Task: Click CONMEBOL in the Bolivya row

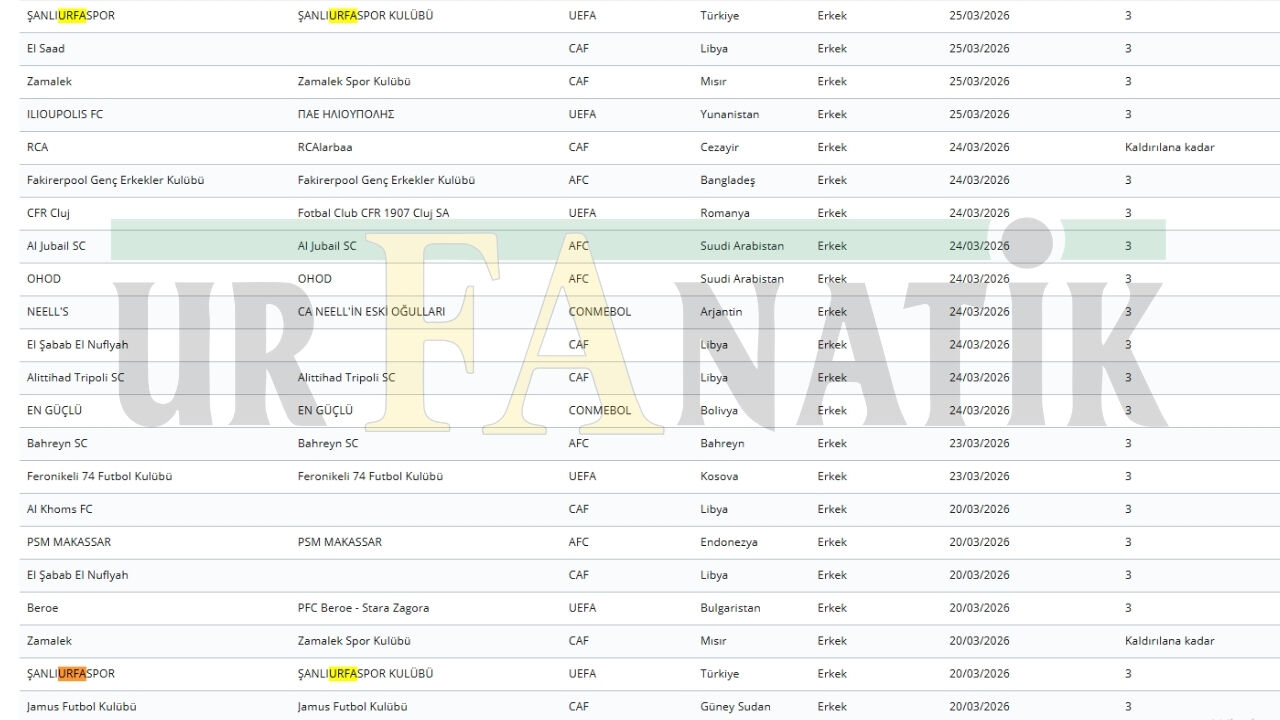Action: 600,410
